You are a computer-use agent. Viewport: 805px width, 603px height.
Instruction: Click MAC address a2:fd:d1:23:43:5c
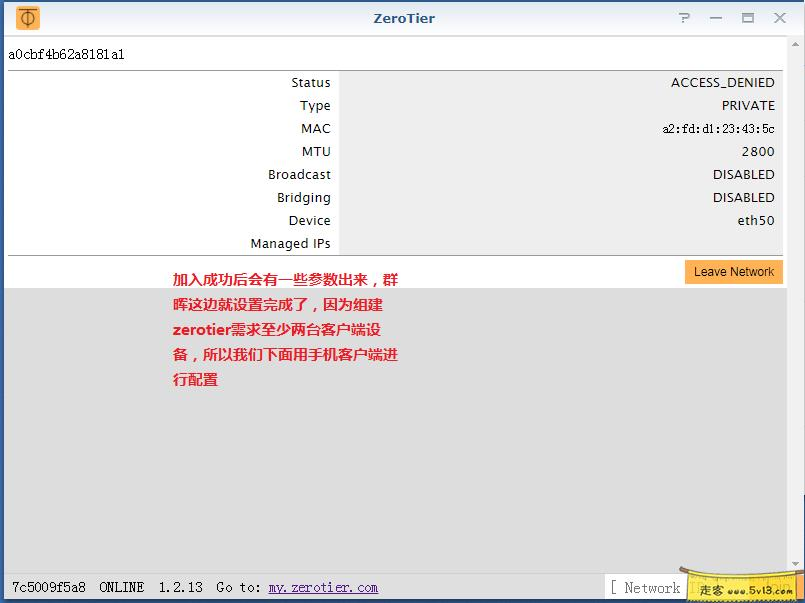pos(718,129)
